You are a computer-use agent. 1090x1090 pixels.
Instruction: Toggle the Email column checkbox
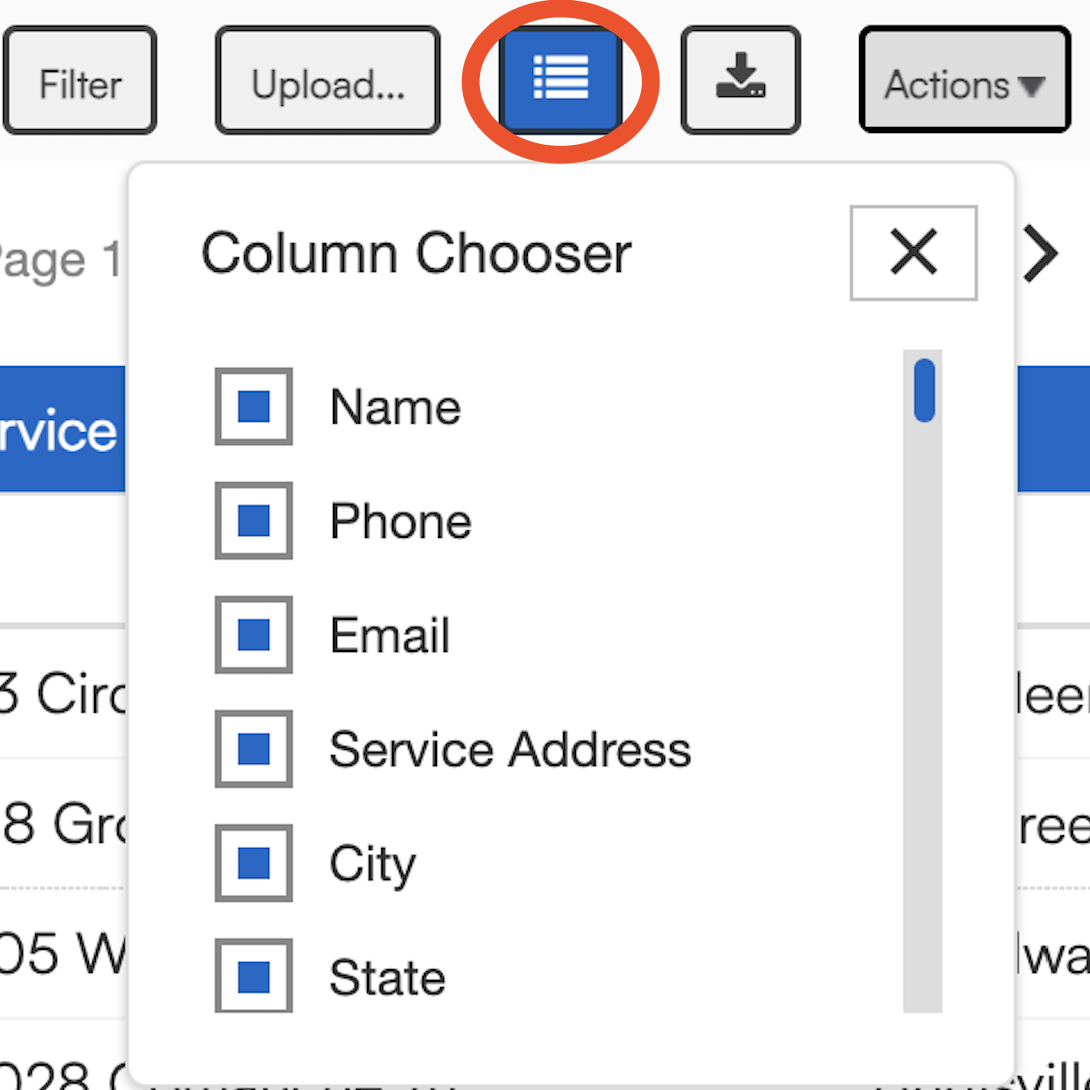(x=254, y=635)
